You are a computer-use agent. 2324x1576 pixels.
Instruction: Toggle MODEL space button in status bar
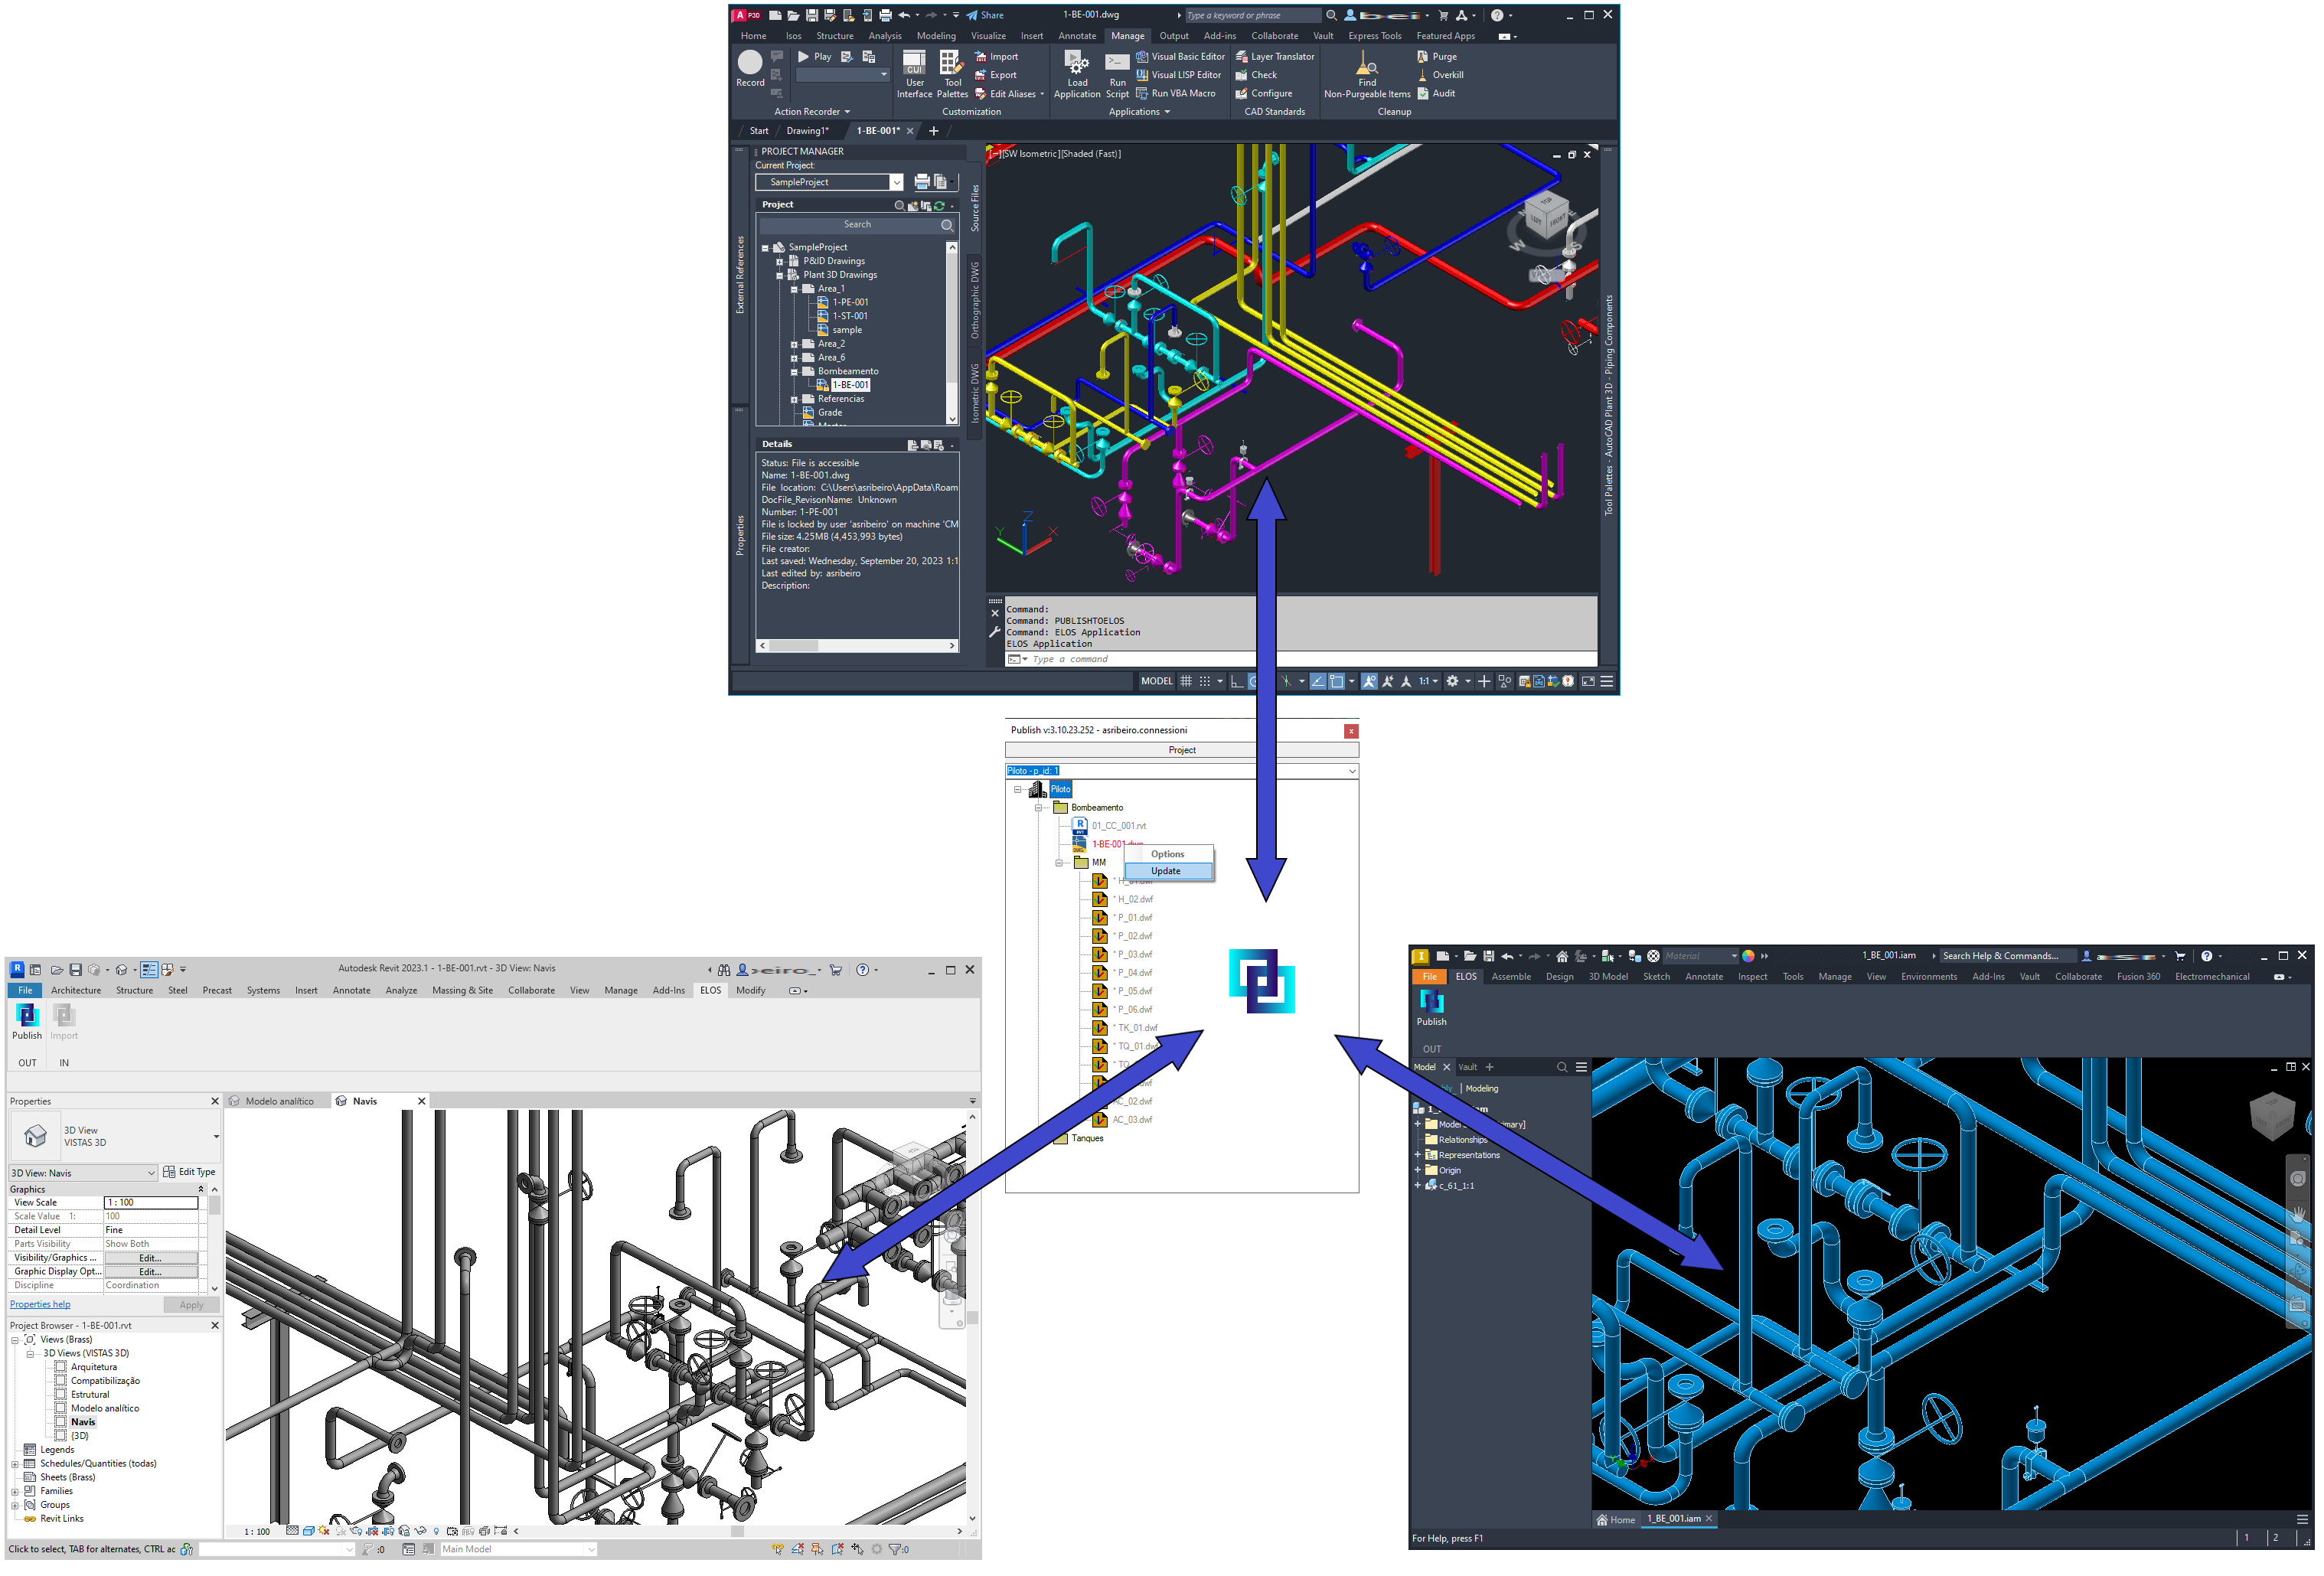click(1156, 681)
